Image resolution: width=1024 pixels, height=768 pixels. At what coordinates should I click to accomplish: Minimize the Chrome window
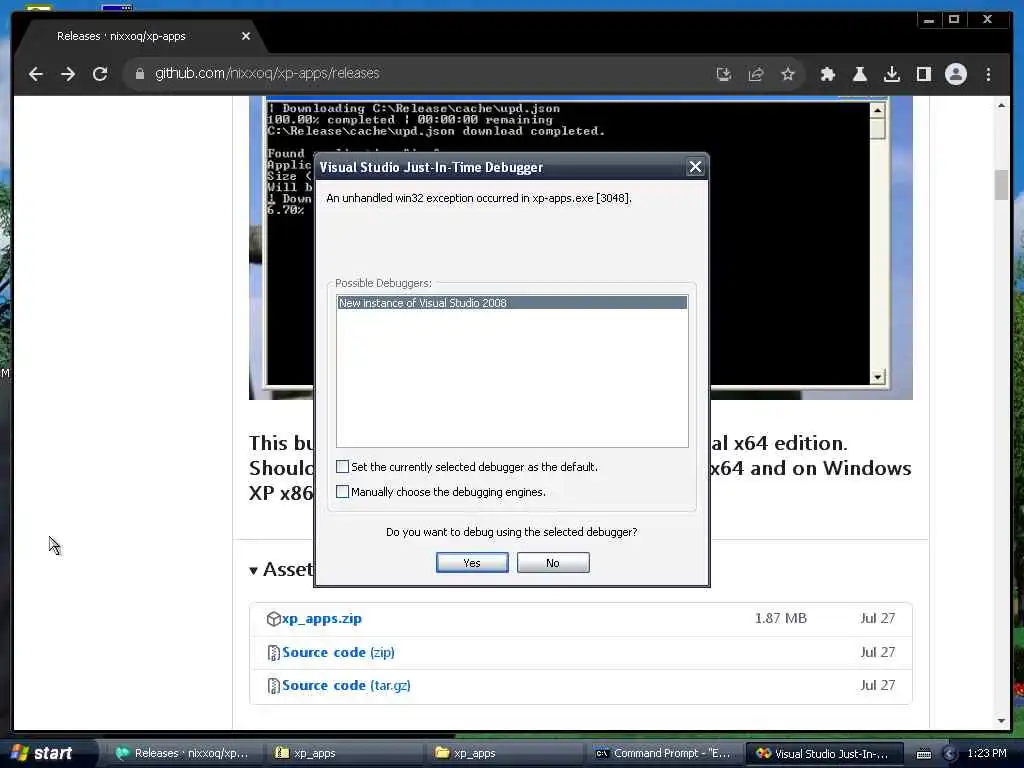pyautogui.click(x=929, y=20)
